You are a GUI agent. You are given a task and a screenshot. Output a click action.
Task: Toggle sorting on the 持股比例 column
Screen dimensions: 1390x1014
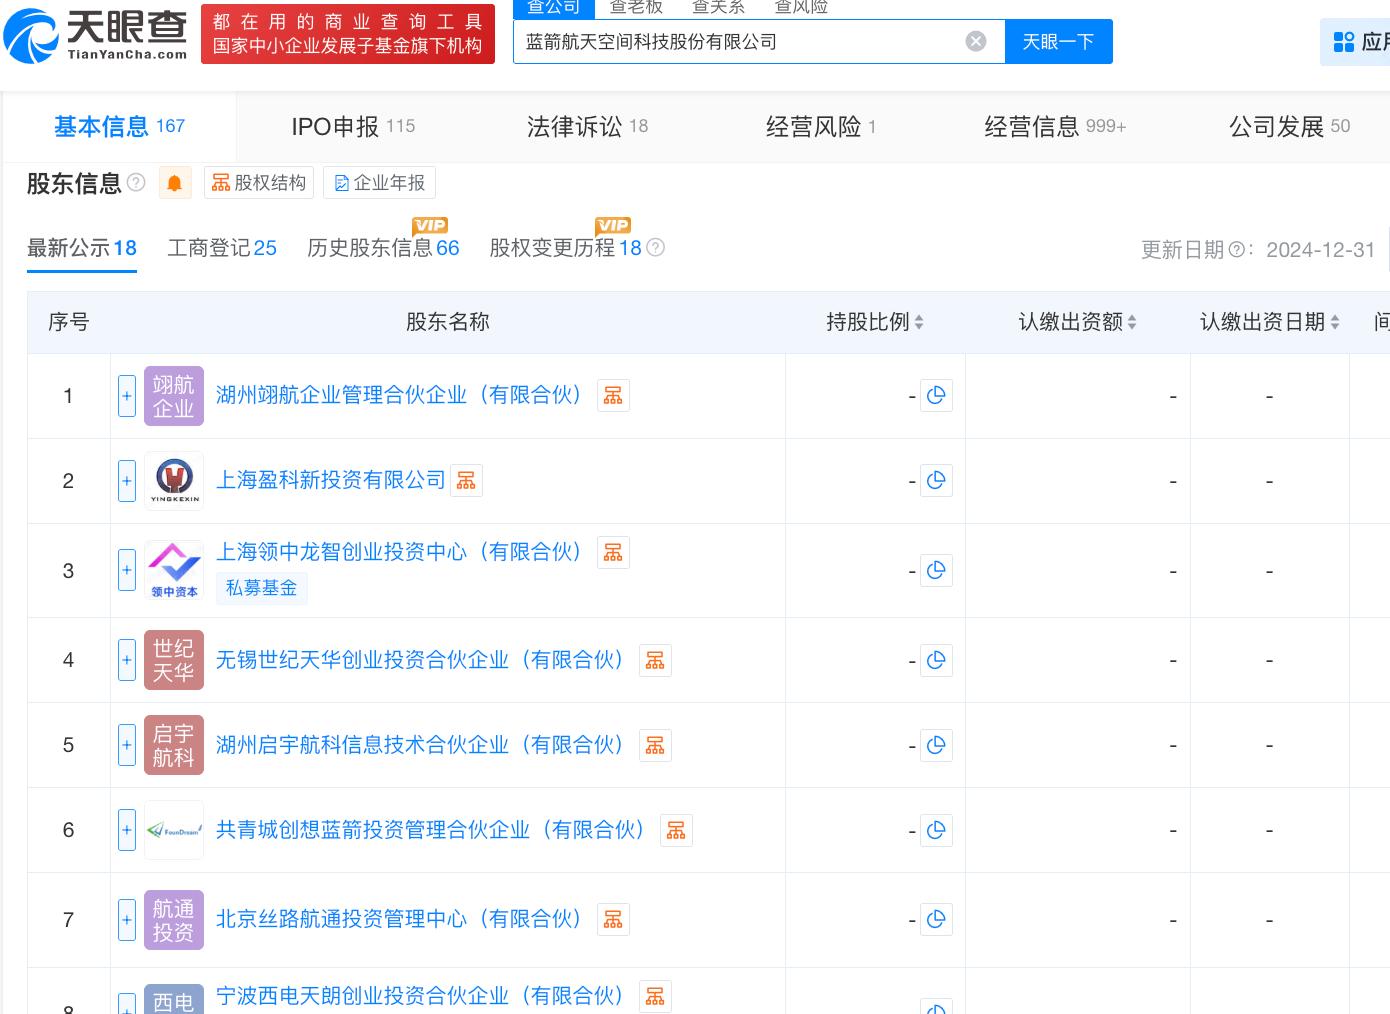(918, 322)
